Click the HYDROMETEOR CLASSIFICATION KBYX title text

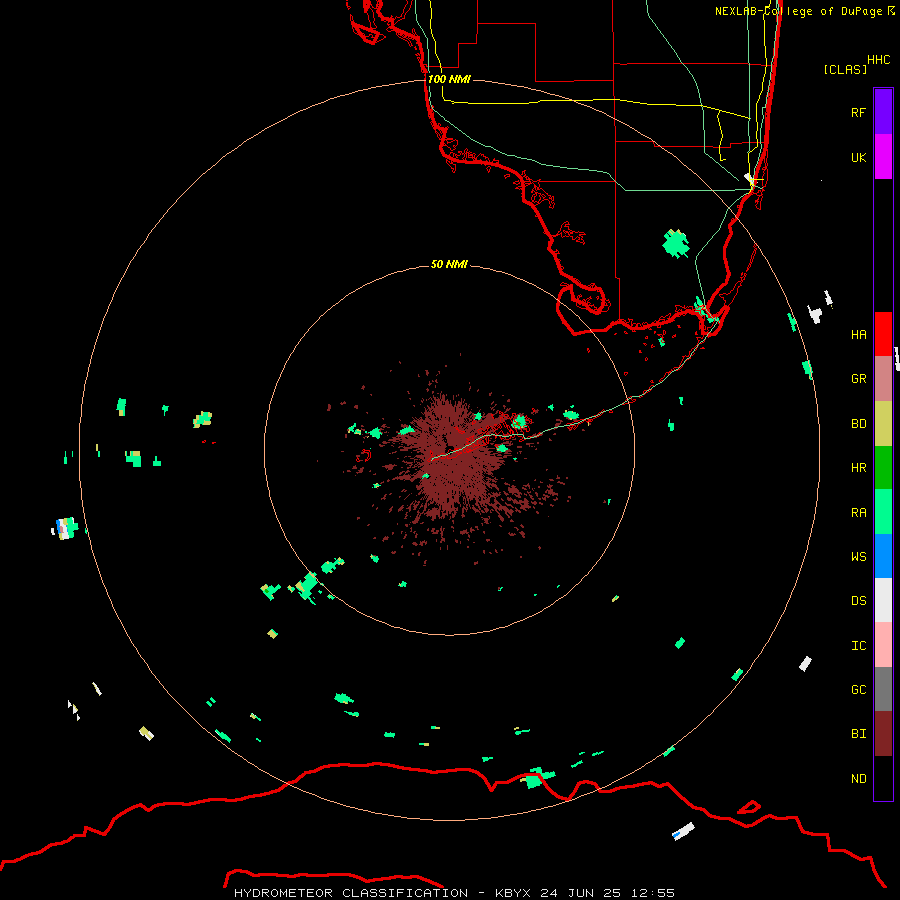(x=454, y=893)
